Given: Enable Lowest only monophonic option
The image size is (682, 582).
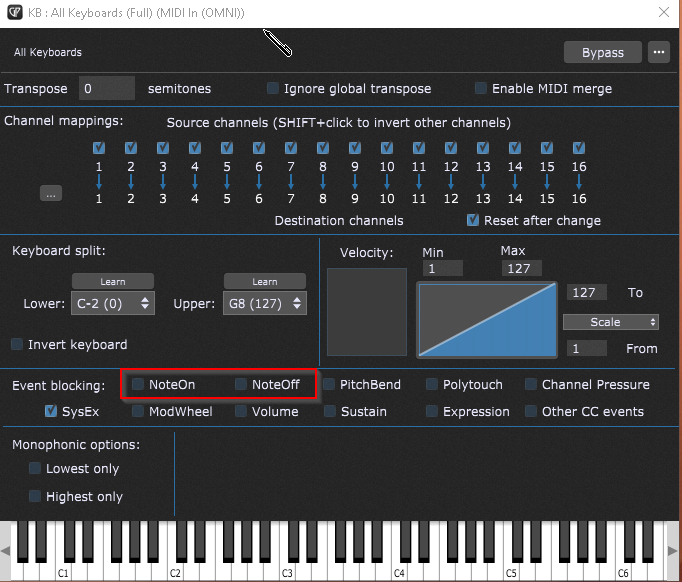Looking at the screenshot, I should 36,469.
